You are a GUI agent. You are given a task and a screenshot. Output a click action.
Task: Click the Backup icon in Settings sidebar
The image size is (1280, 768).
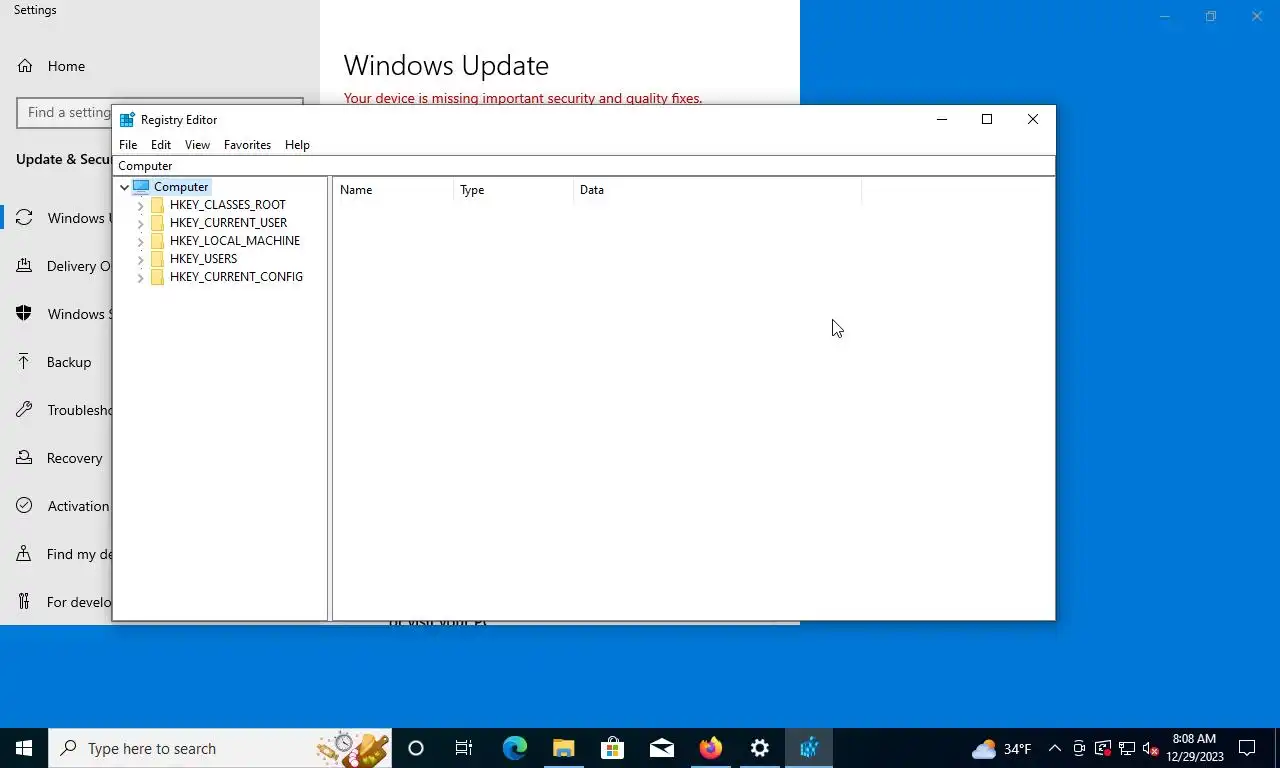(x=24, y=362)
